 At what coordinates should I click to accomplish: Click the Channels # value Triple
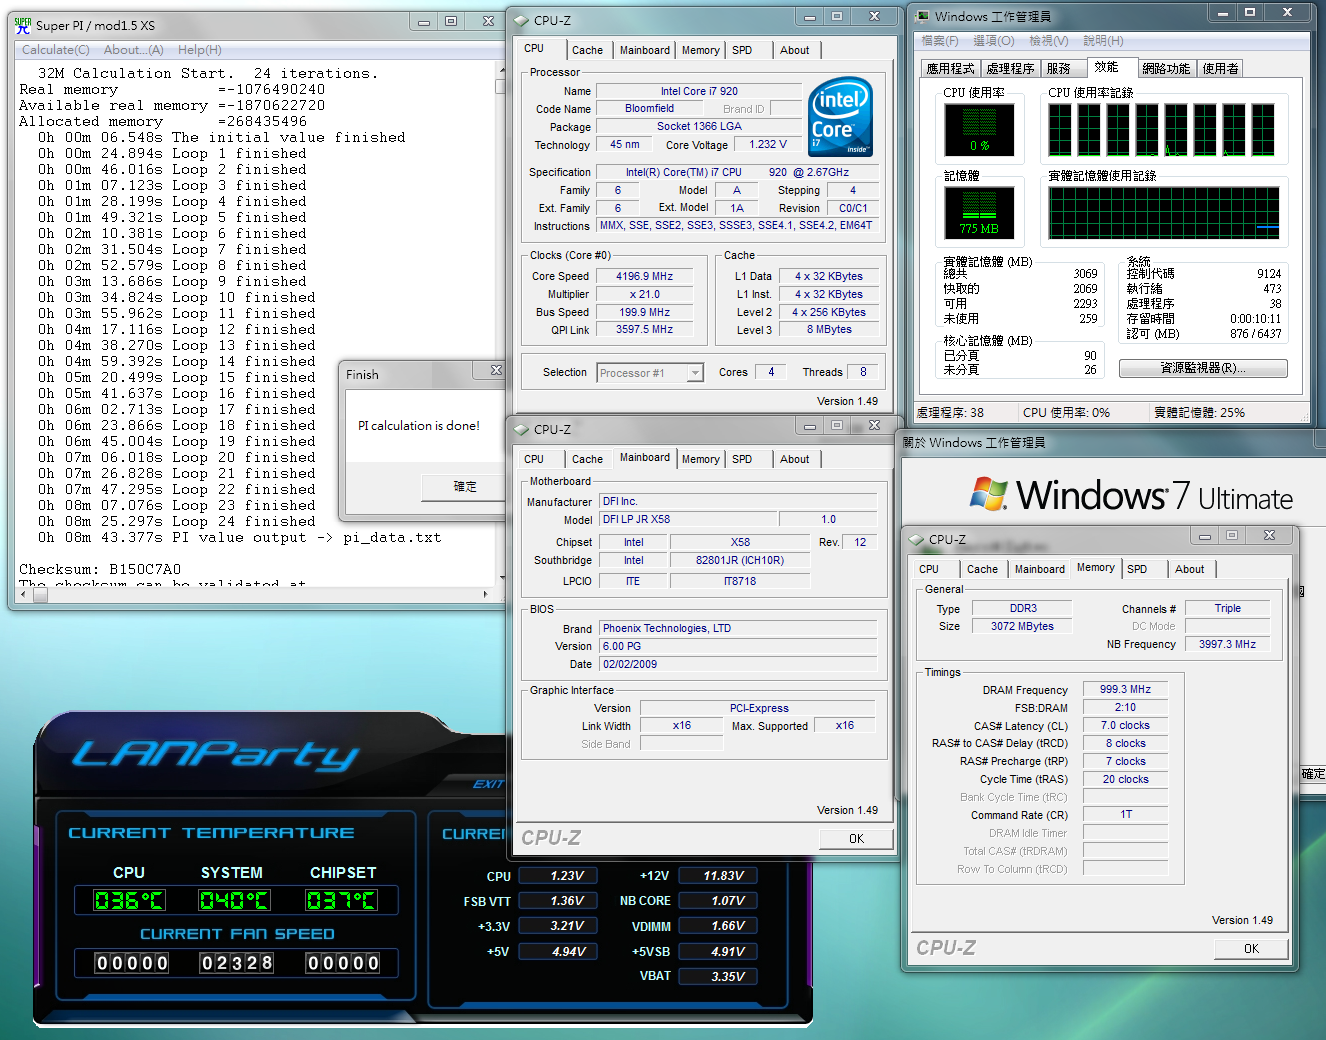coord(1228,608)
